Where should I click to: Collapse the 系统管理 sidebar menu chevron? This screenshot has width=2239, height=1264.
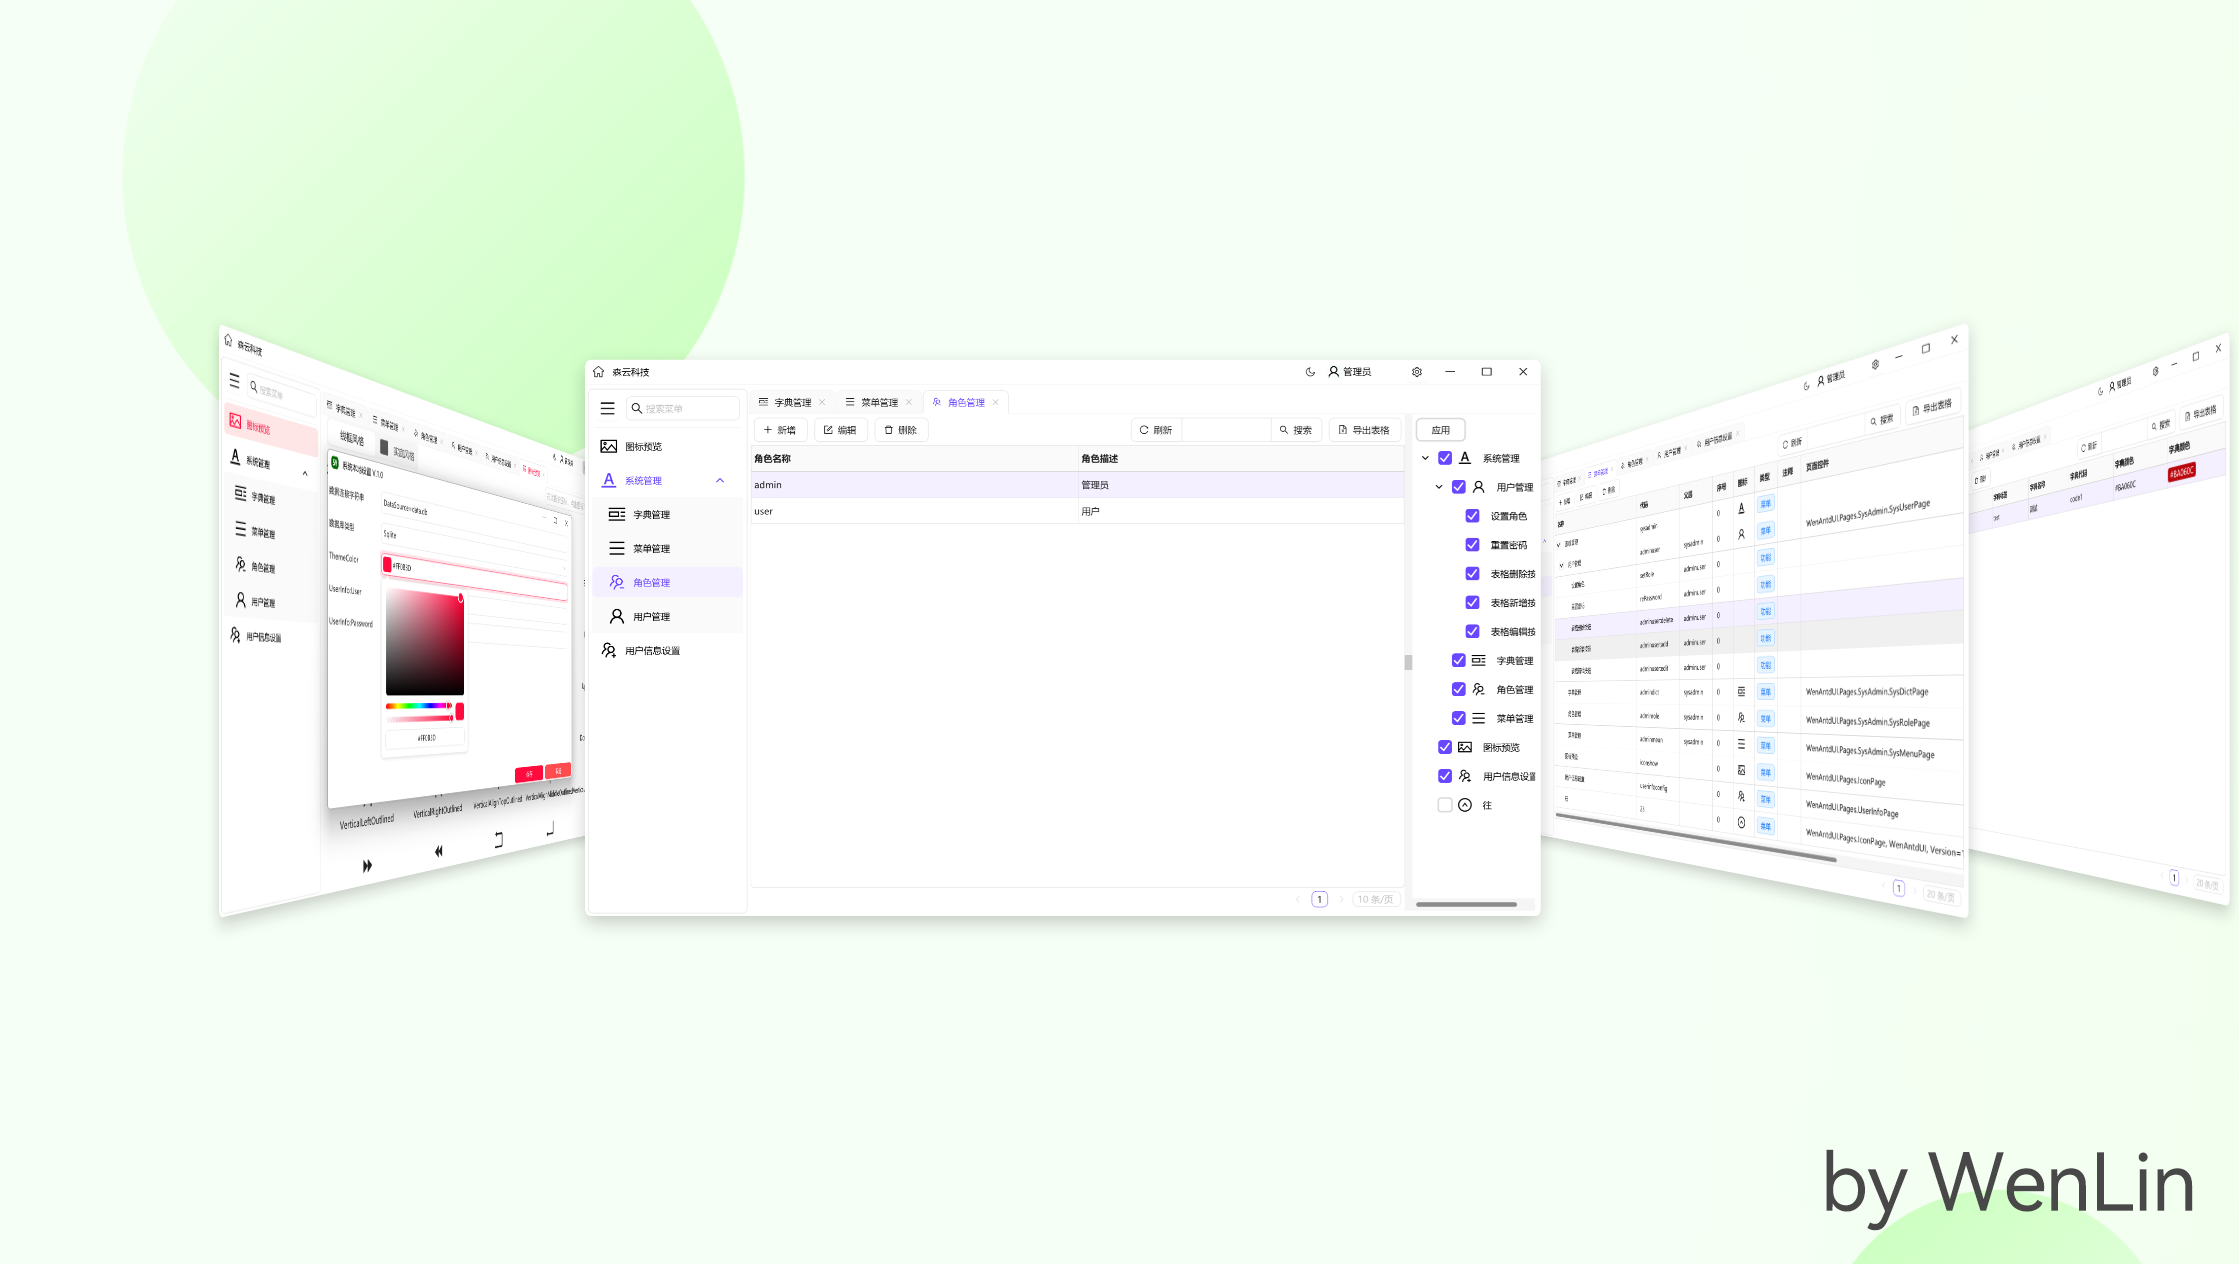point(718,480)
